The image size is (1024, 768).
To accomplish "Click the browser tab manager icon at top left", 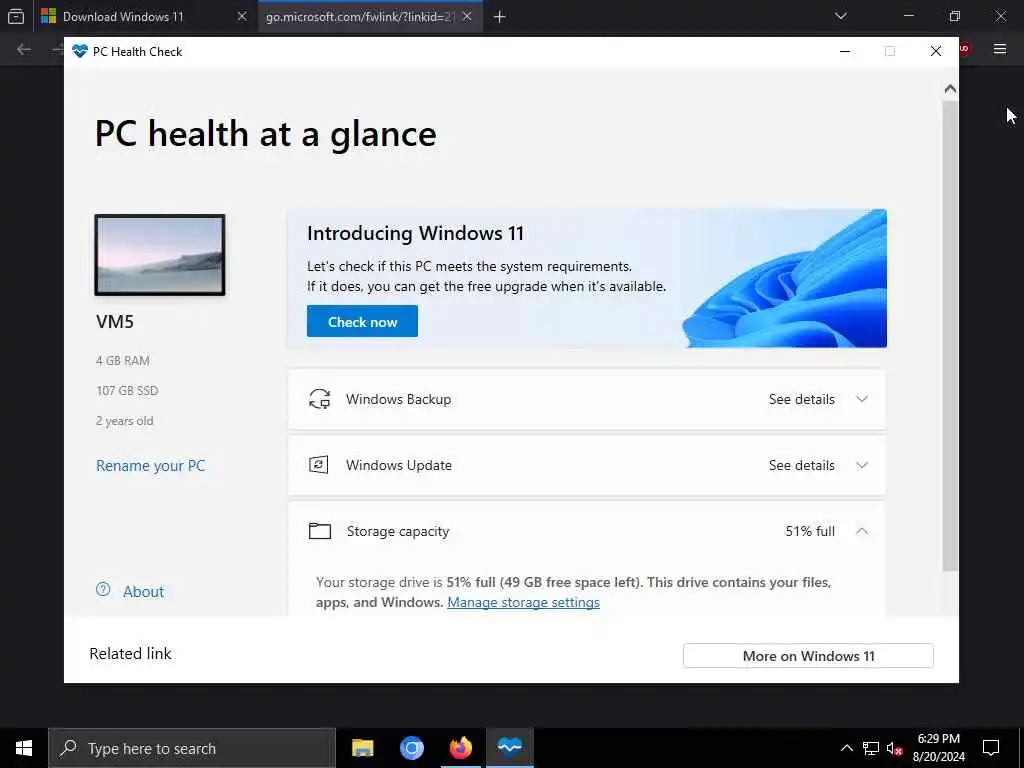I will [x=16, y=17].
